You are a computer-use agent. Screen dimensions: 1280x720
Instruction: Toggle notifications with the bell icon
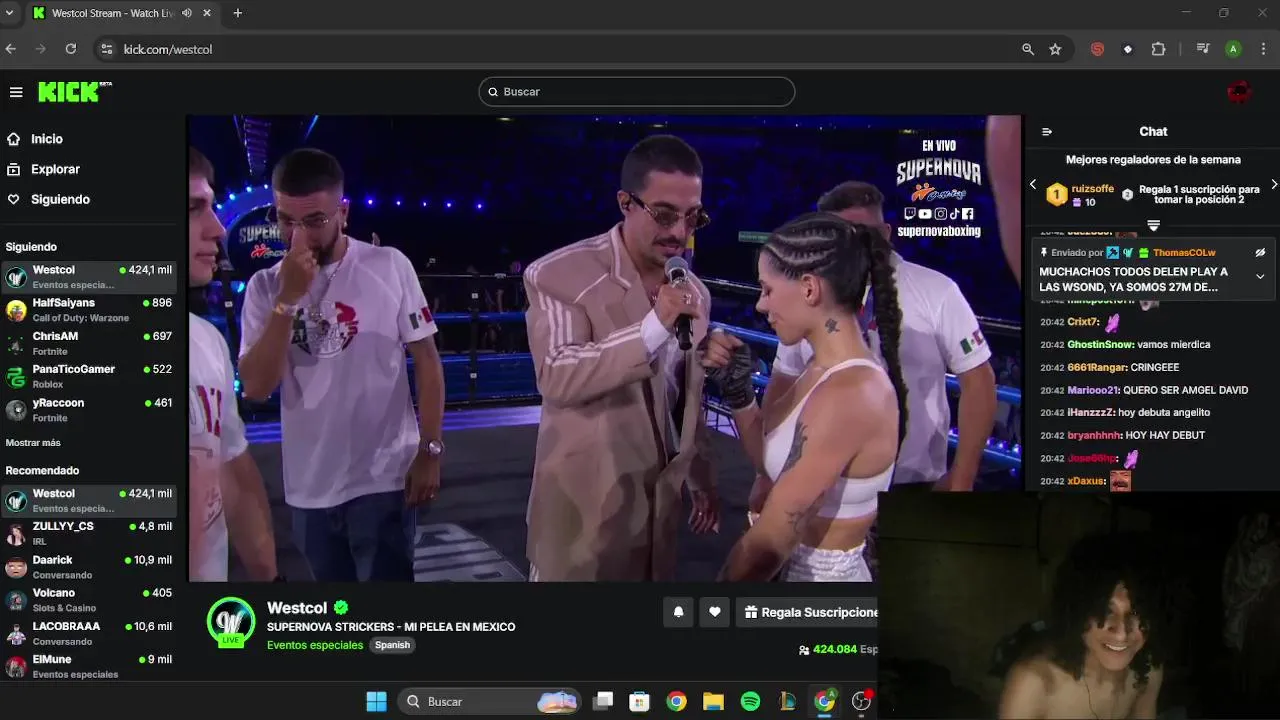coord(678,612)
